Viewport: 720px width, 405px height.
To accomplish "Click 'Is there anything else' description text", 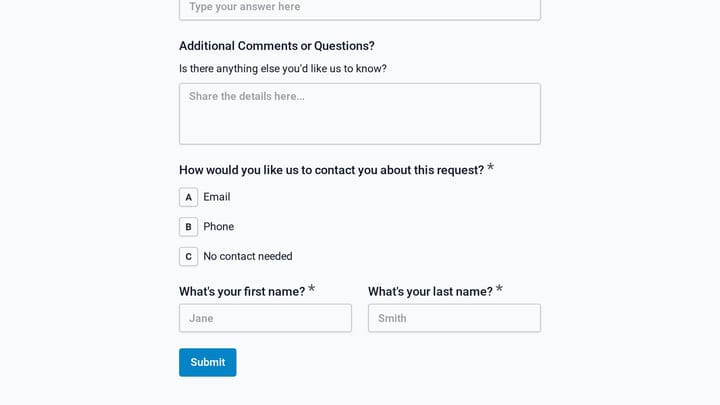I will 283,68.
